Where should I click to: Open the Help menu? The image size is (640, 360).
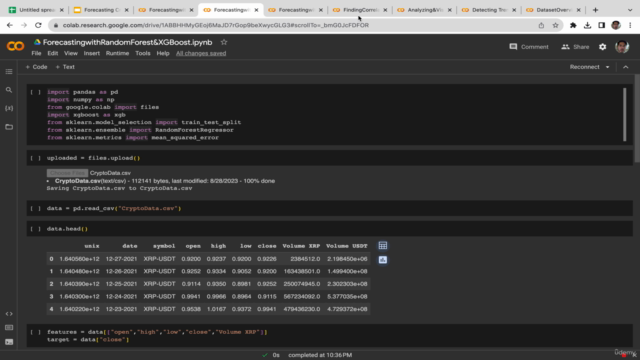(x=163, y=53)
